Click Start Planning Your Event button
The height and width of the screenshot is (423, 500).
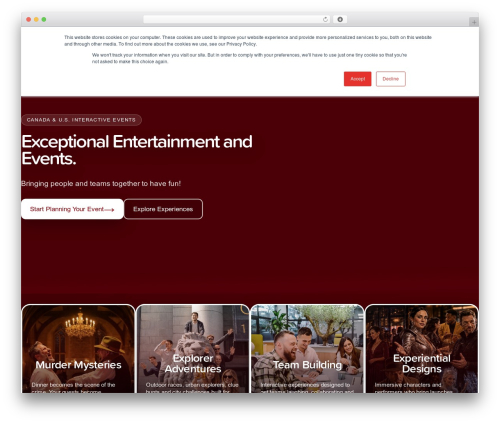[72, 209]
